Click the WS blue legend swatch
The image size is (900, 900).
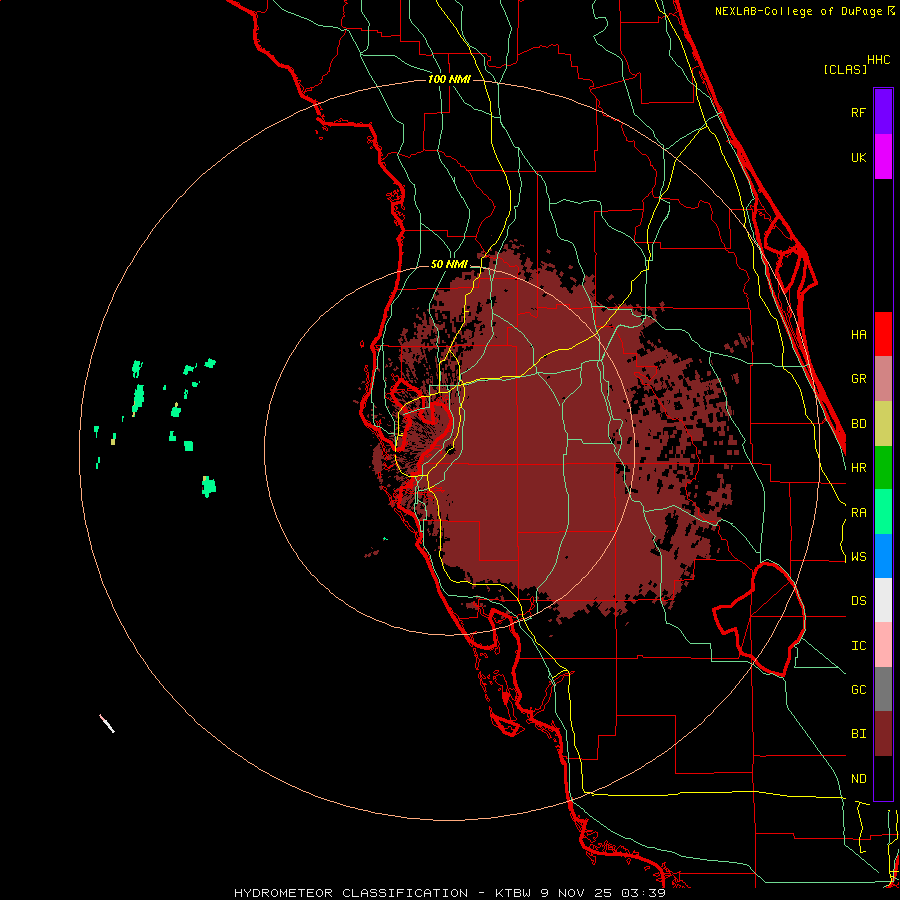click(883, 556)
